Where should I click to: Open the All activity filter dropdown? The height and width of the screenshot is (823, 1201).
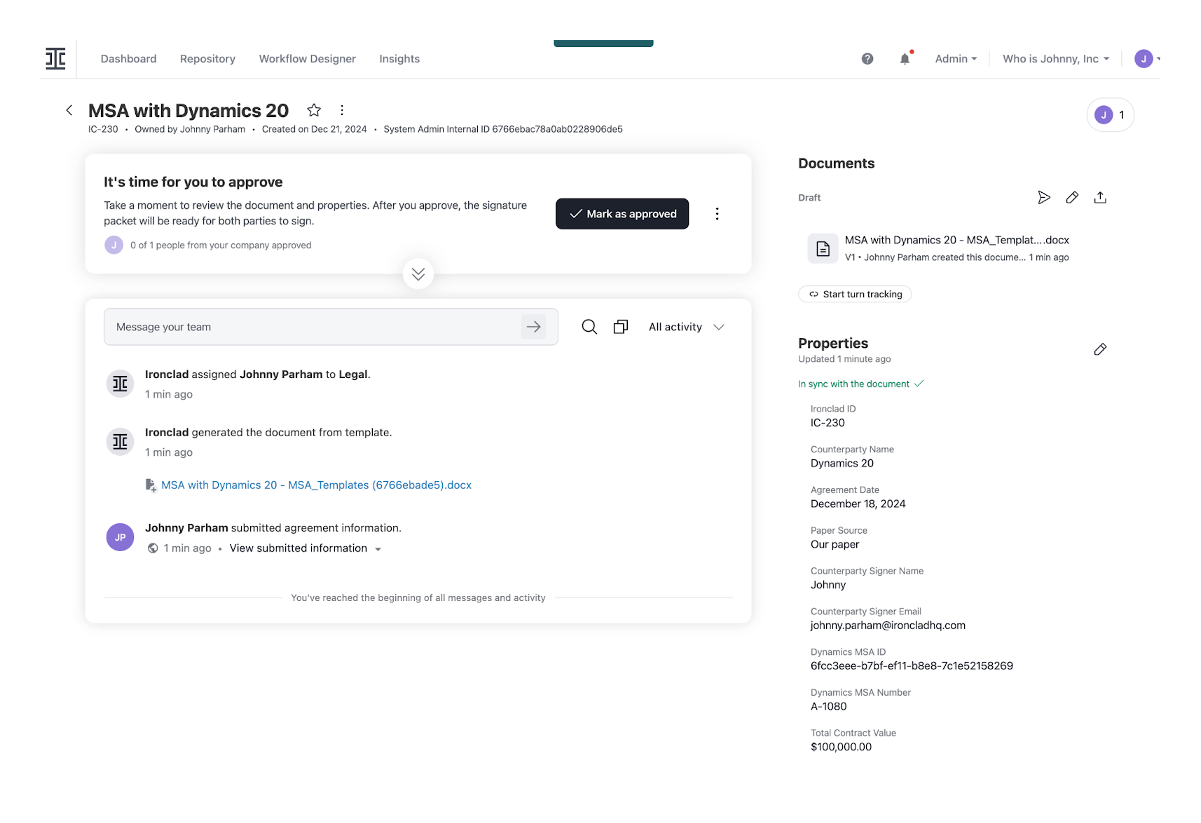click(x=686, y=327)
